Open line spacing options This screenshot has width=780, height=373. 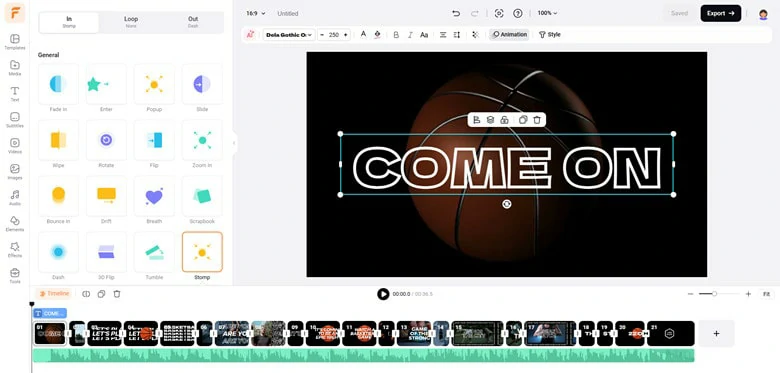[x=457, y=35]
